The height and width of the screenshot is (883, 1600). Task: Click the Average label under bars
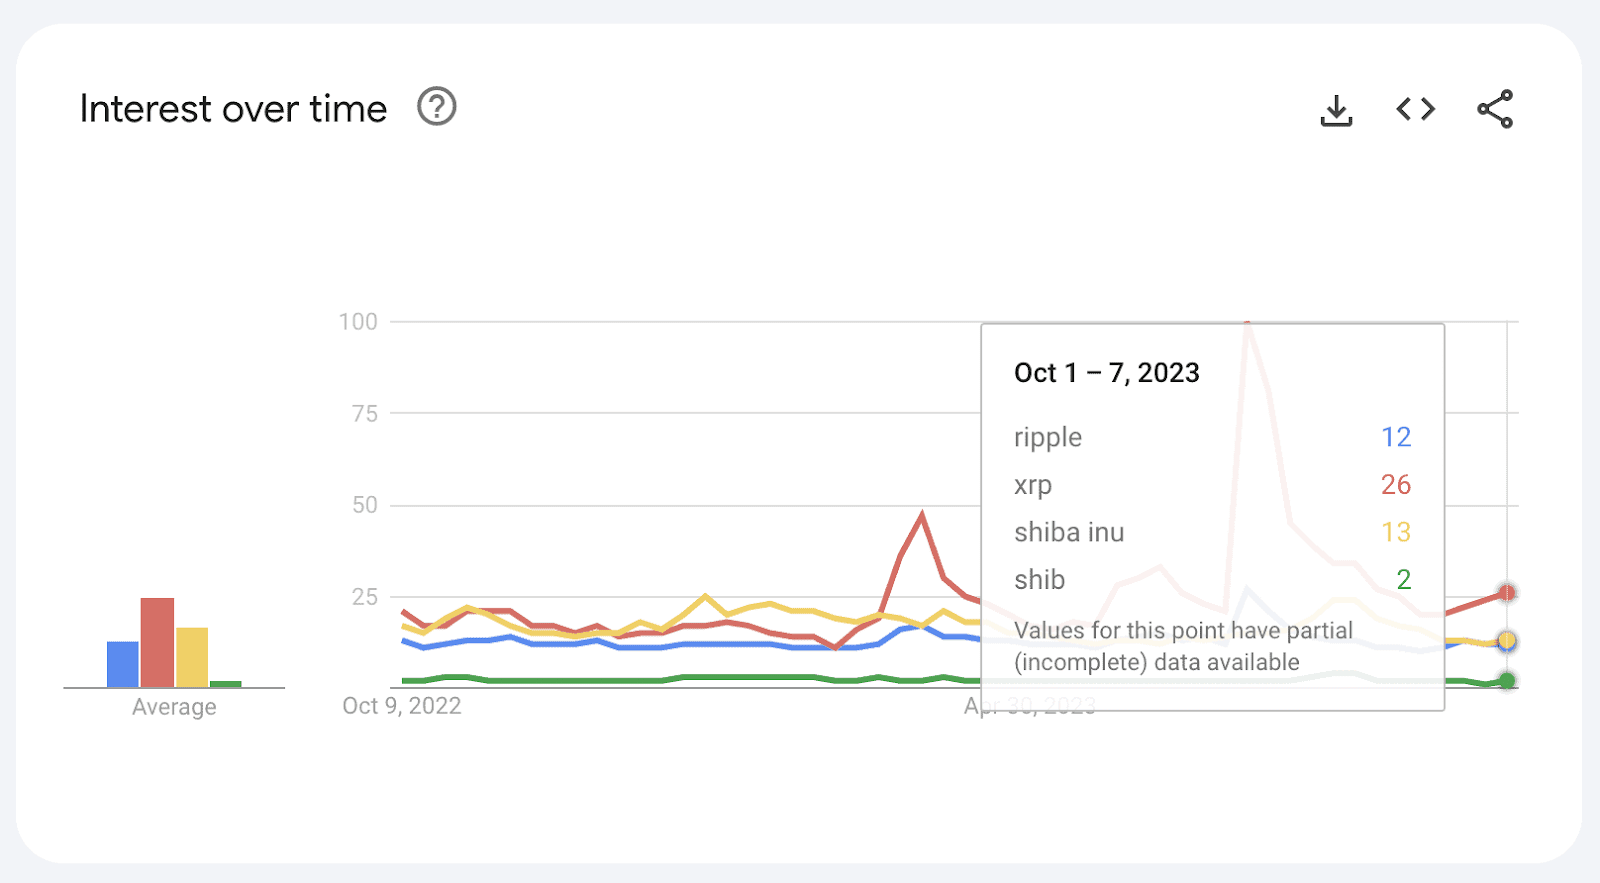point(174,707)
